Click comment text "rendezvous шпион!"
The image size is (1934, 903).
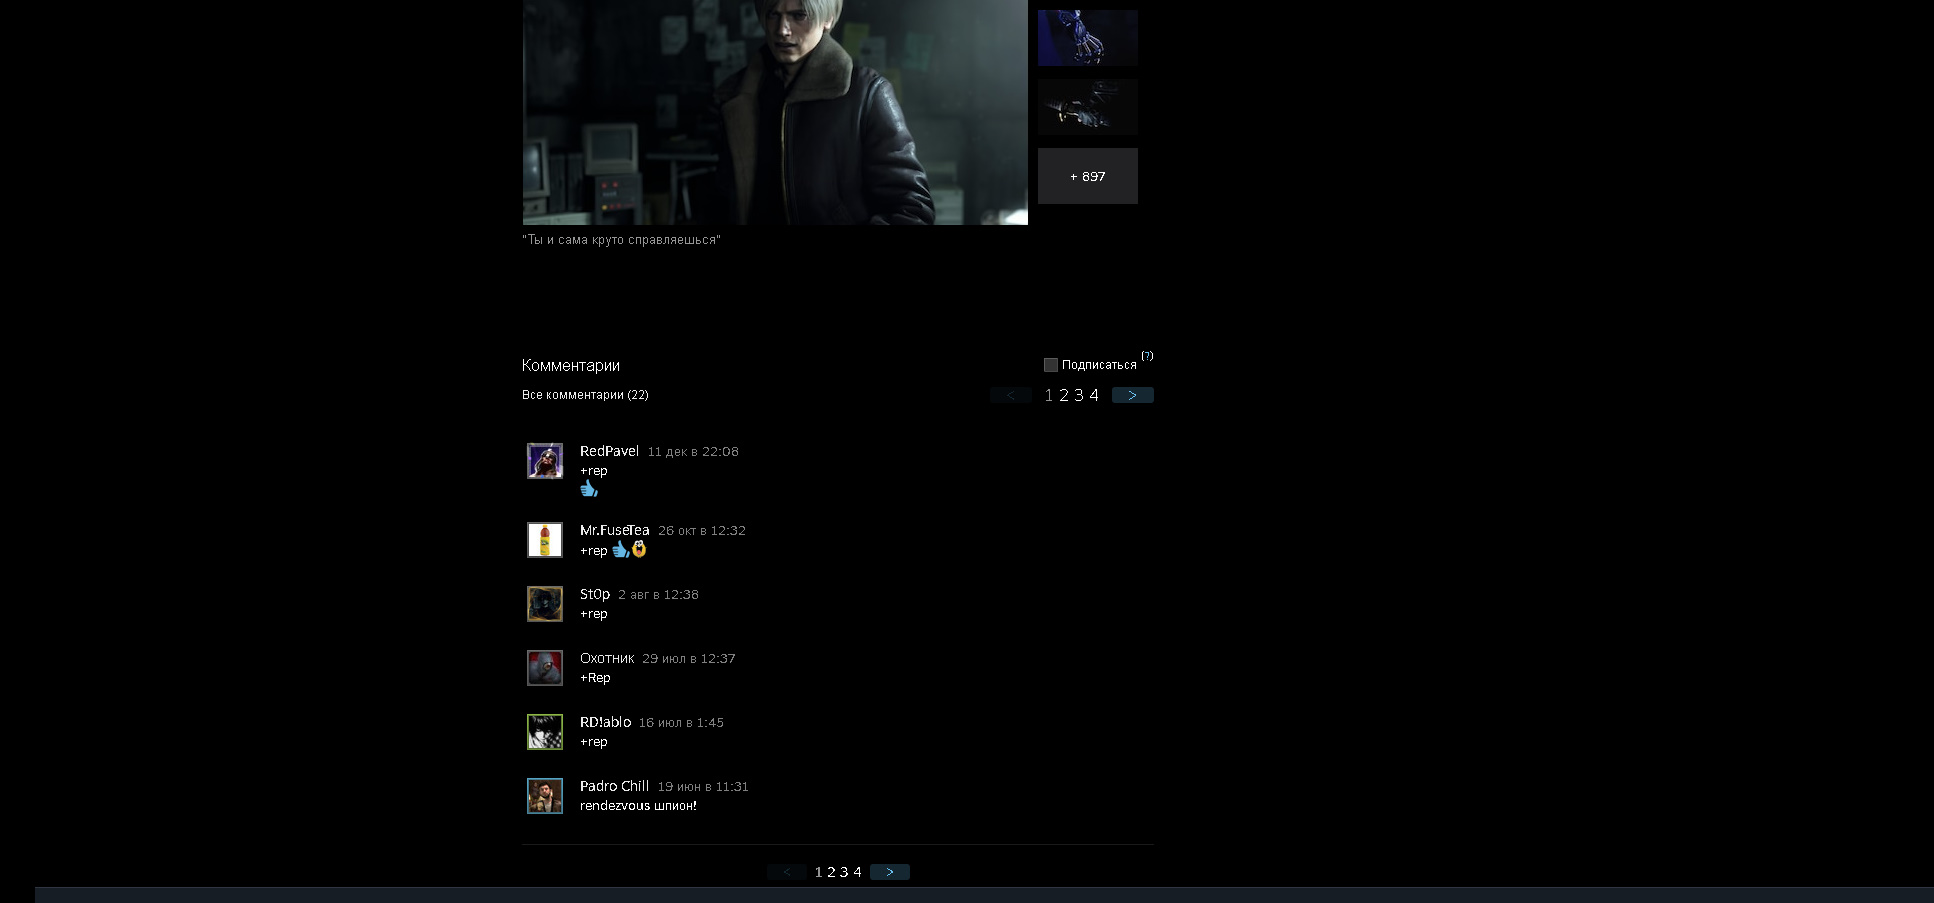pyautogui.click(x=638, y=806)
